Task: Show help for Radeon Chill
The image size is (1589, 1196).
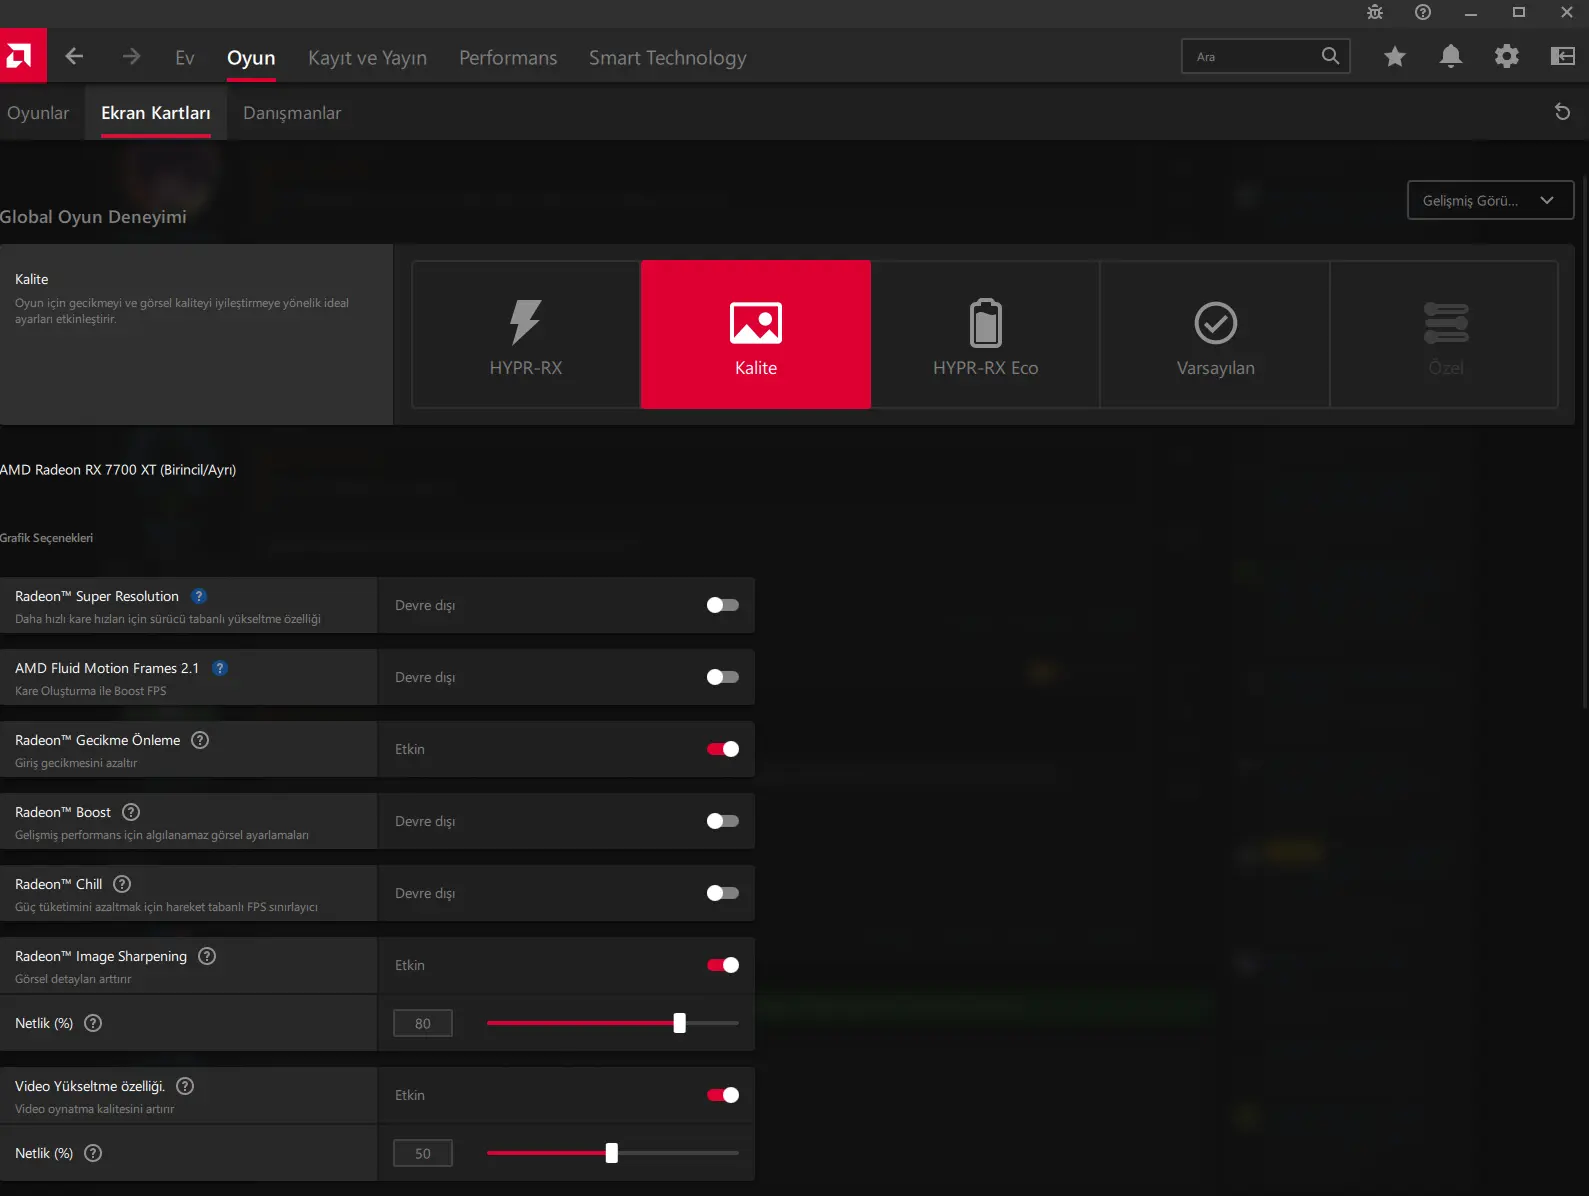Action: [122, 884]
